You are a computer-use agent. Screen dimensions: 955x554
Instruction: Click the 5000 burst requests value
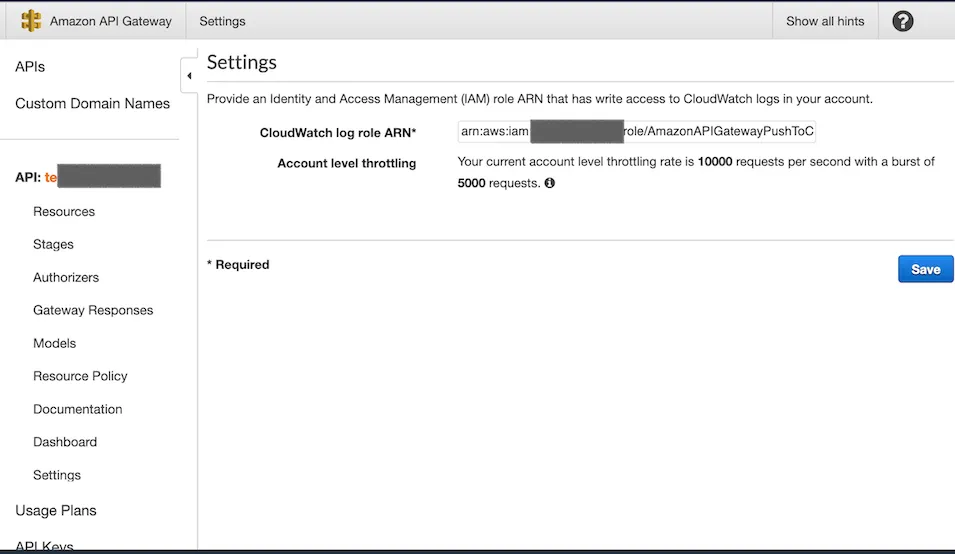[471, 183]
